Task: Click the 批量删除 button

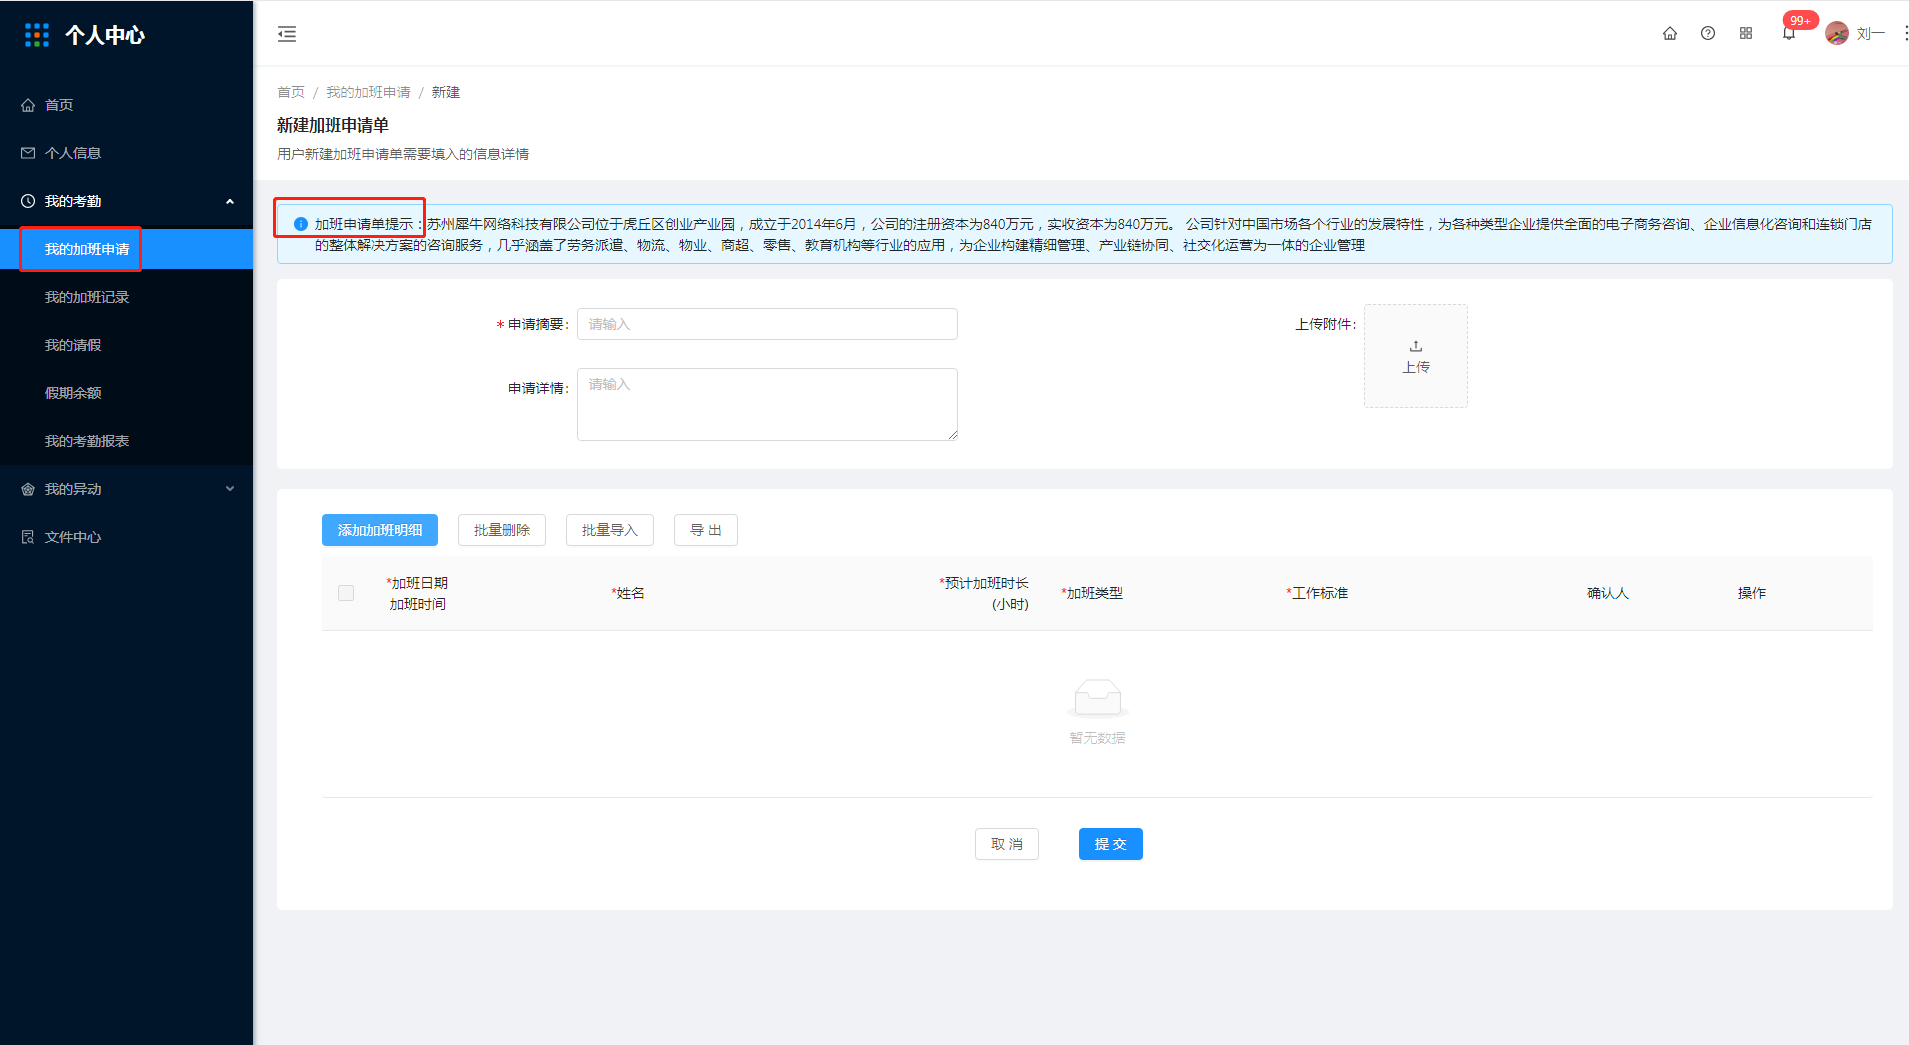Action: pyautogui.click(x=502, y=530)
